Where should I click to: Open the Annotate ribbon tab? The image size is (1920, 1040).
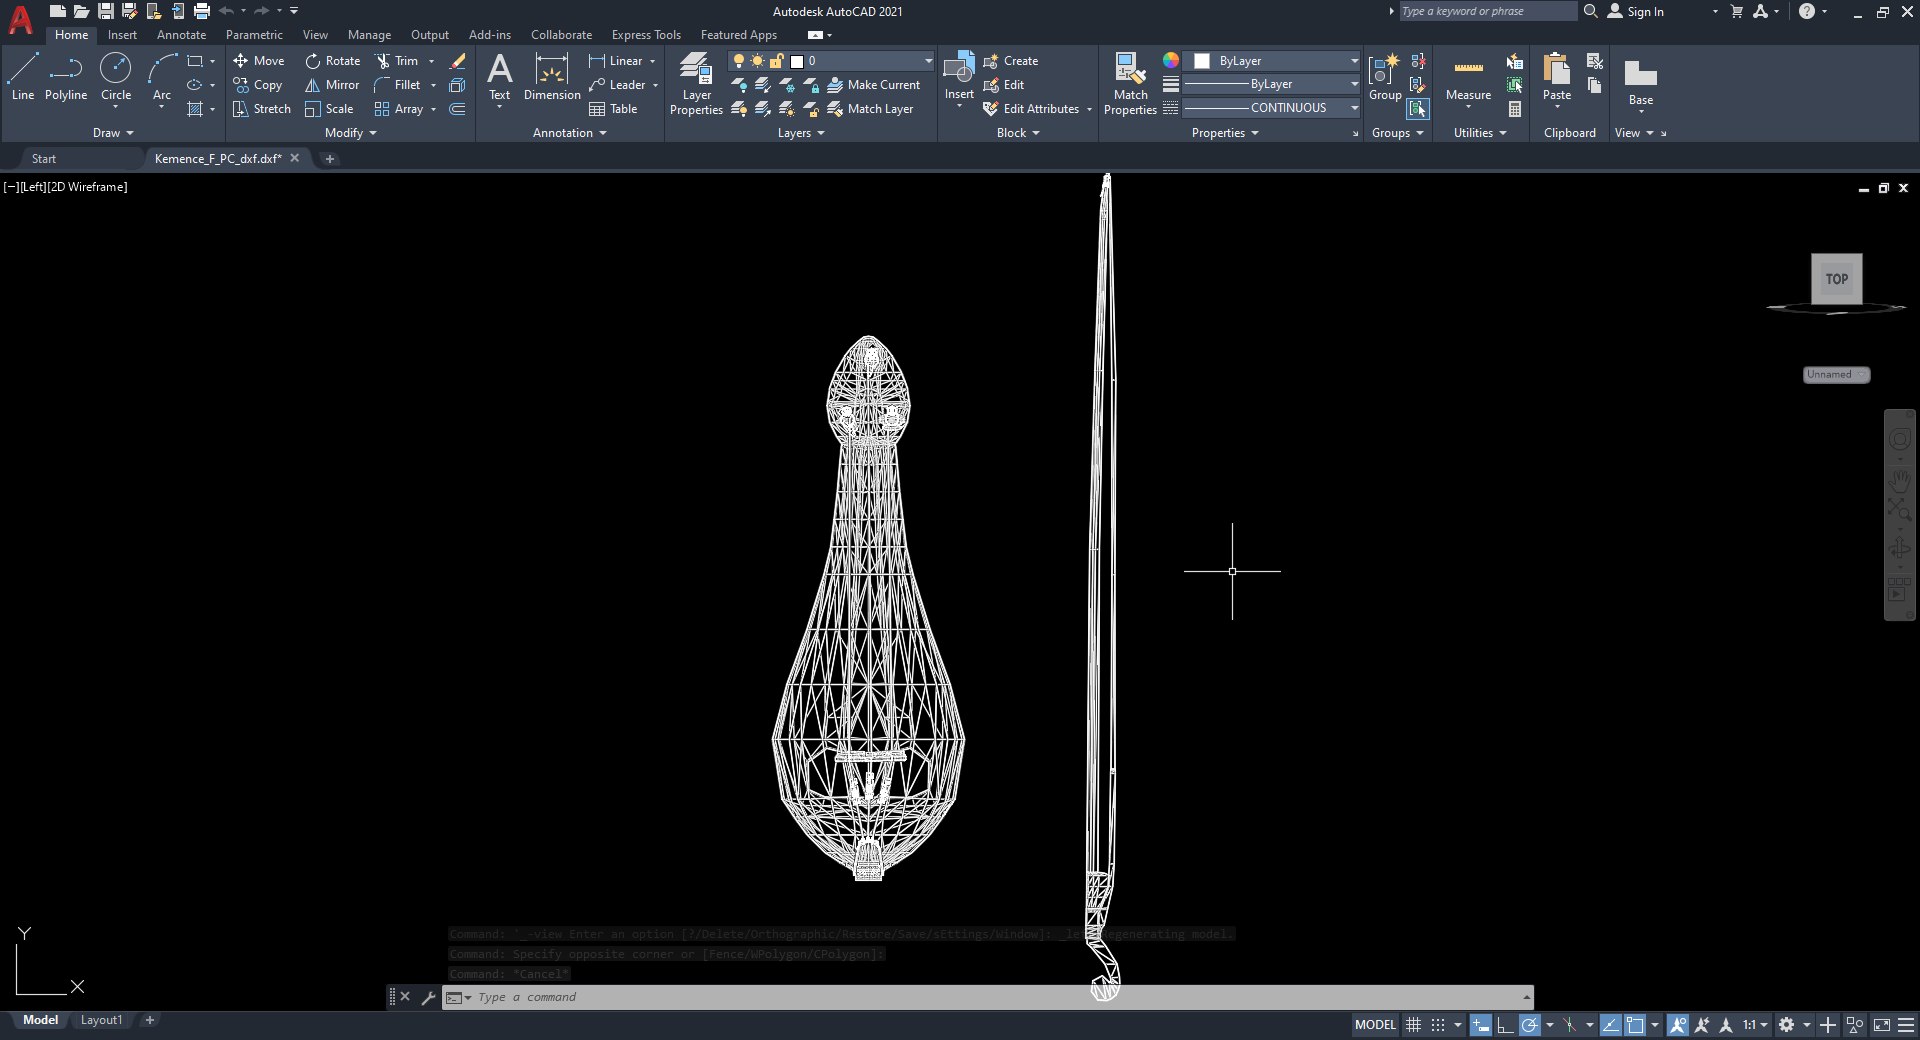[x=181, y=35]
